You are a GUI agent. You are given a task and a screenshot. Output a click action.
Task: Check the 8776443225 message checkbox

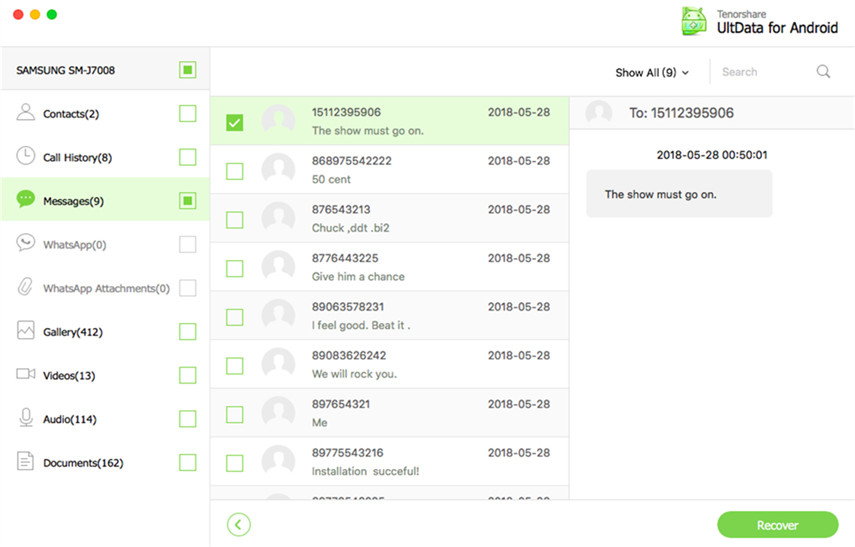(x=234, y=268)
